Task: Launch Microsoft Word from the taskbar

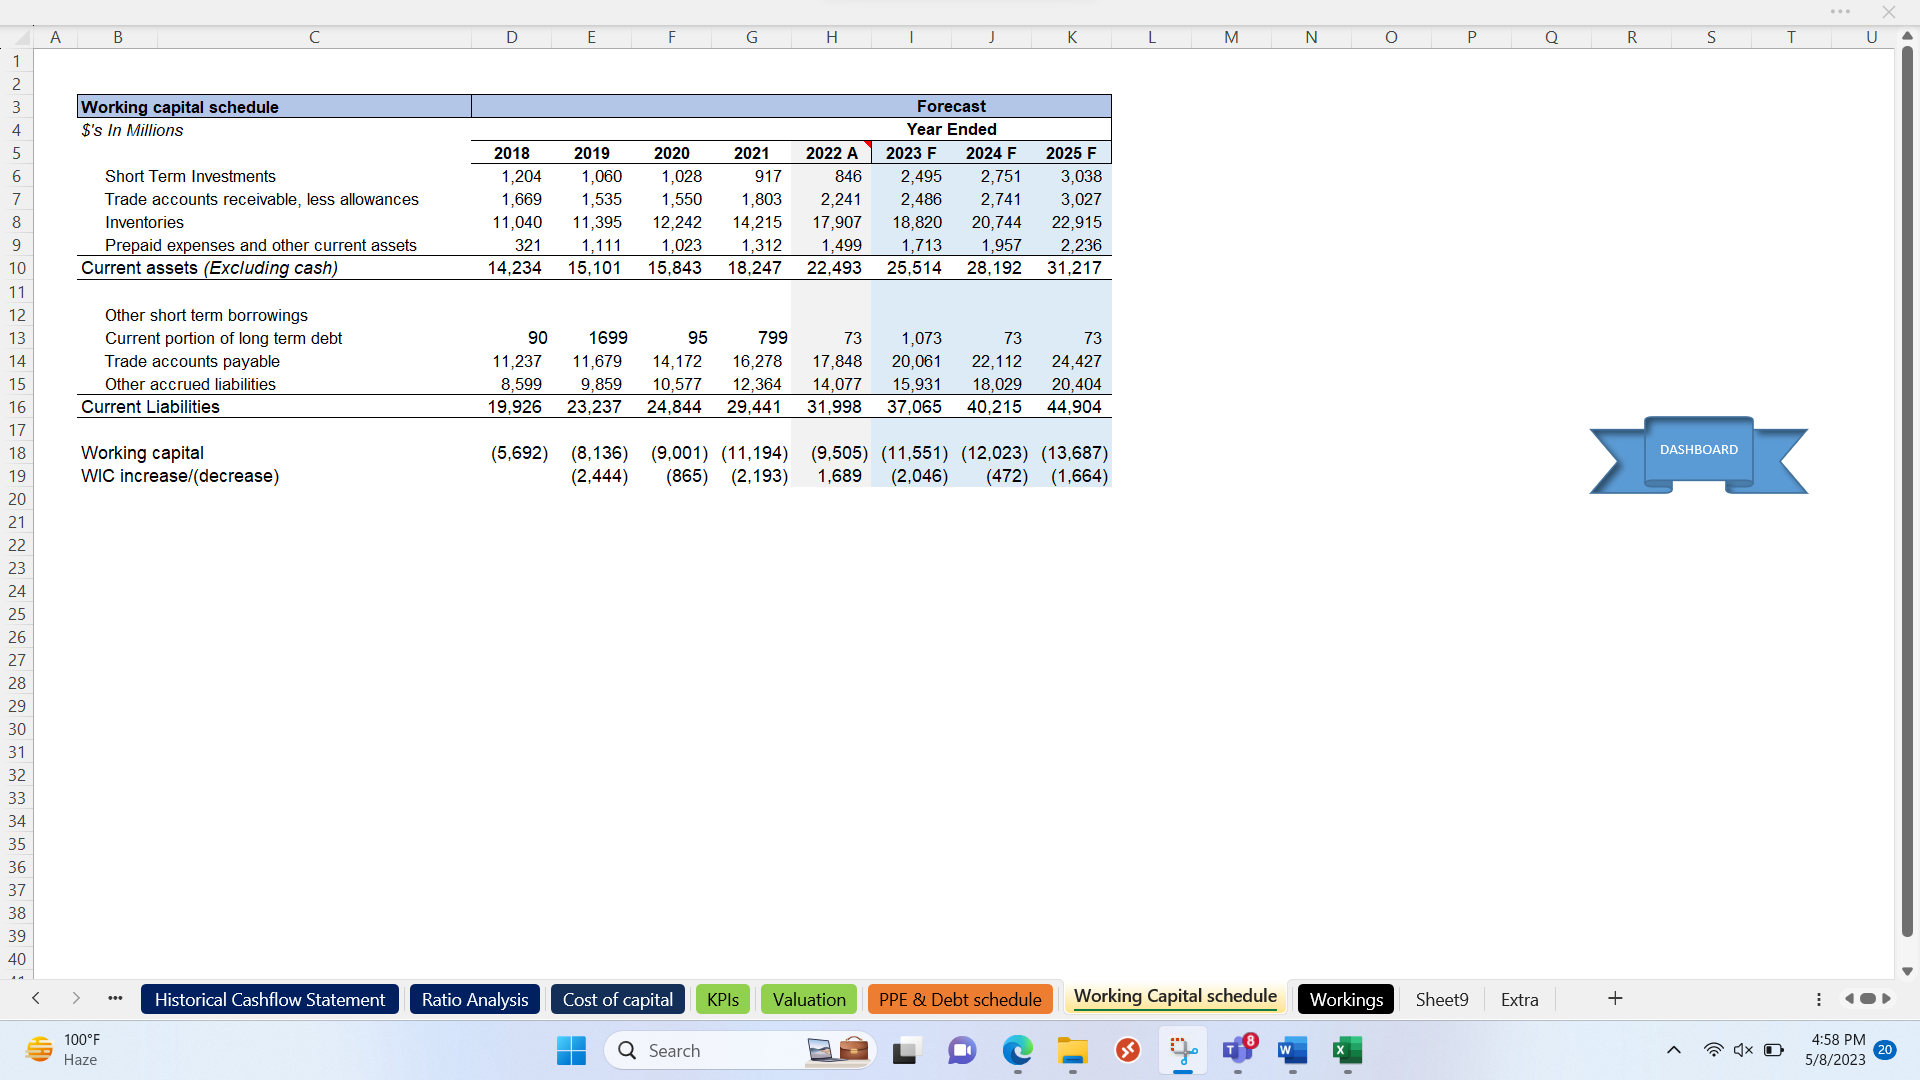Action: (1291, 1052)
